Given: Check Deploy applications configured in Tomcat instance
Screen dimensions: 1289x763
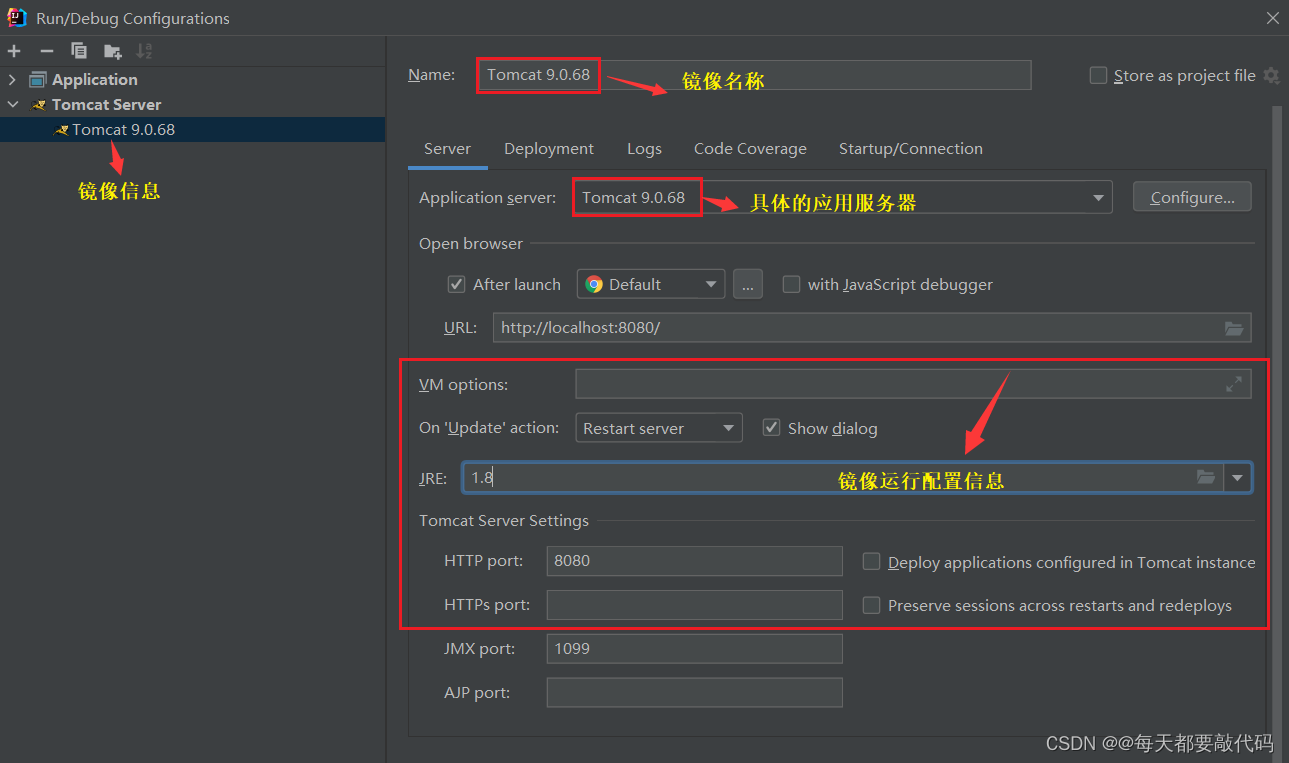Looking at the screenshot, I should pos(871,562).
